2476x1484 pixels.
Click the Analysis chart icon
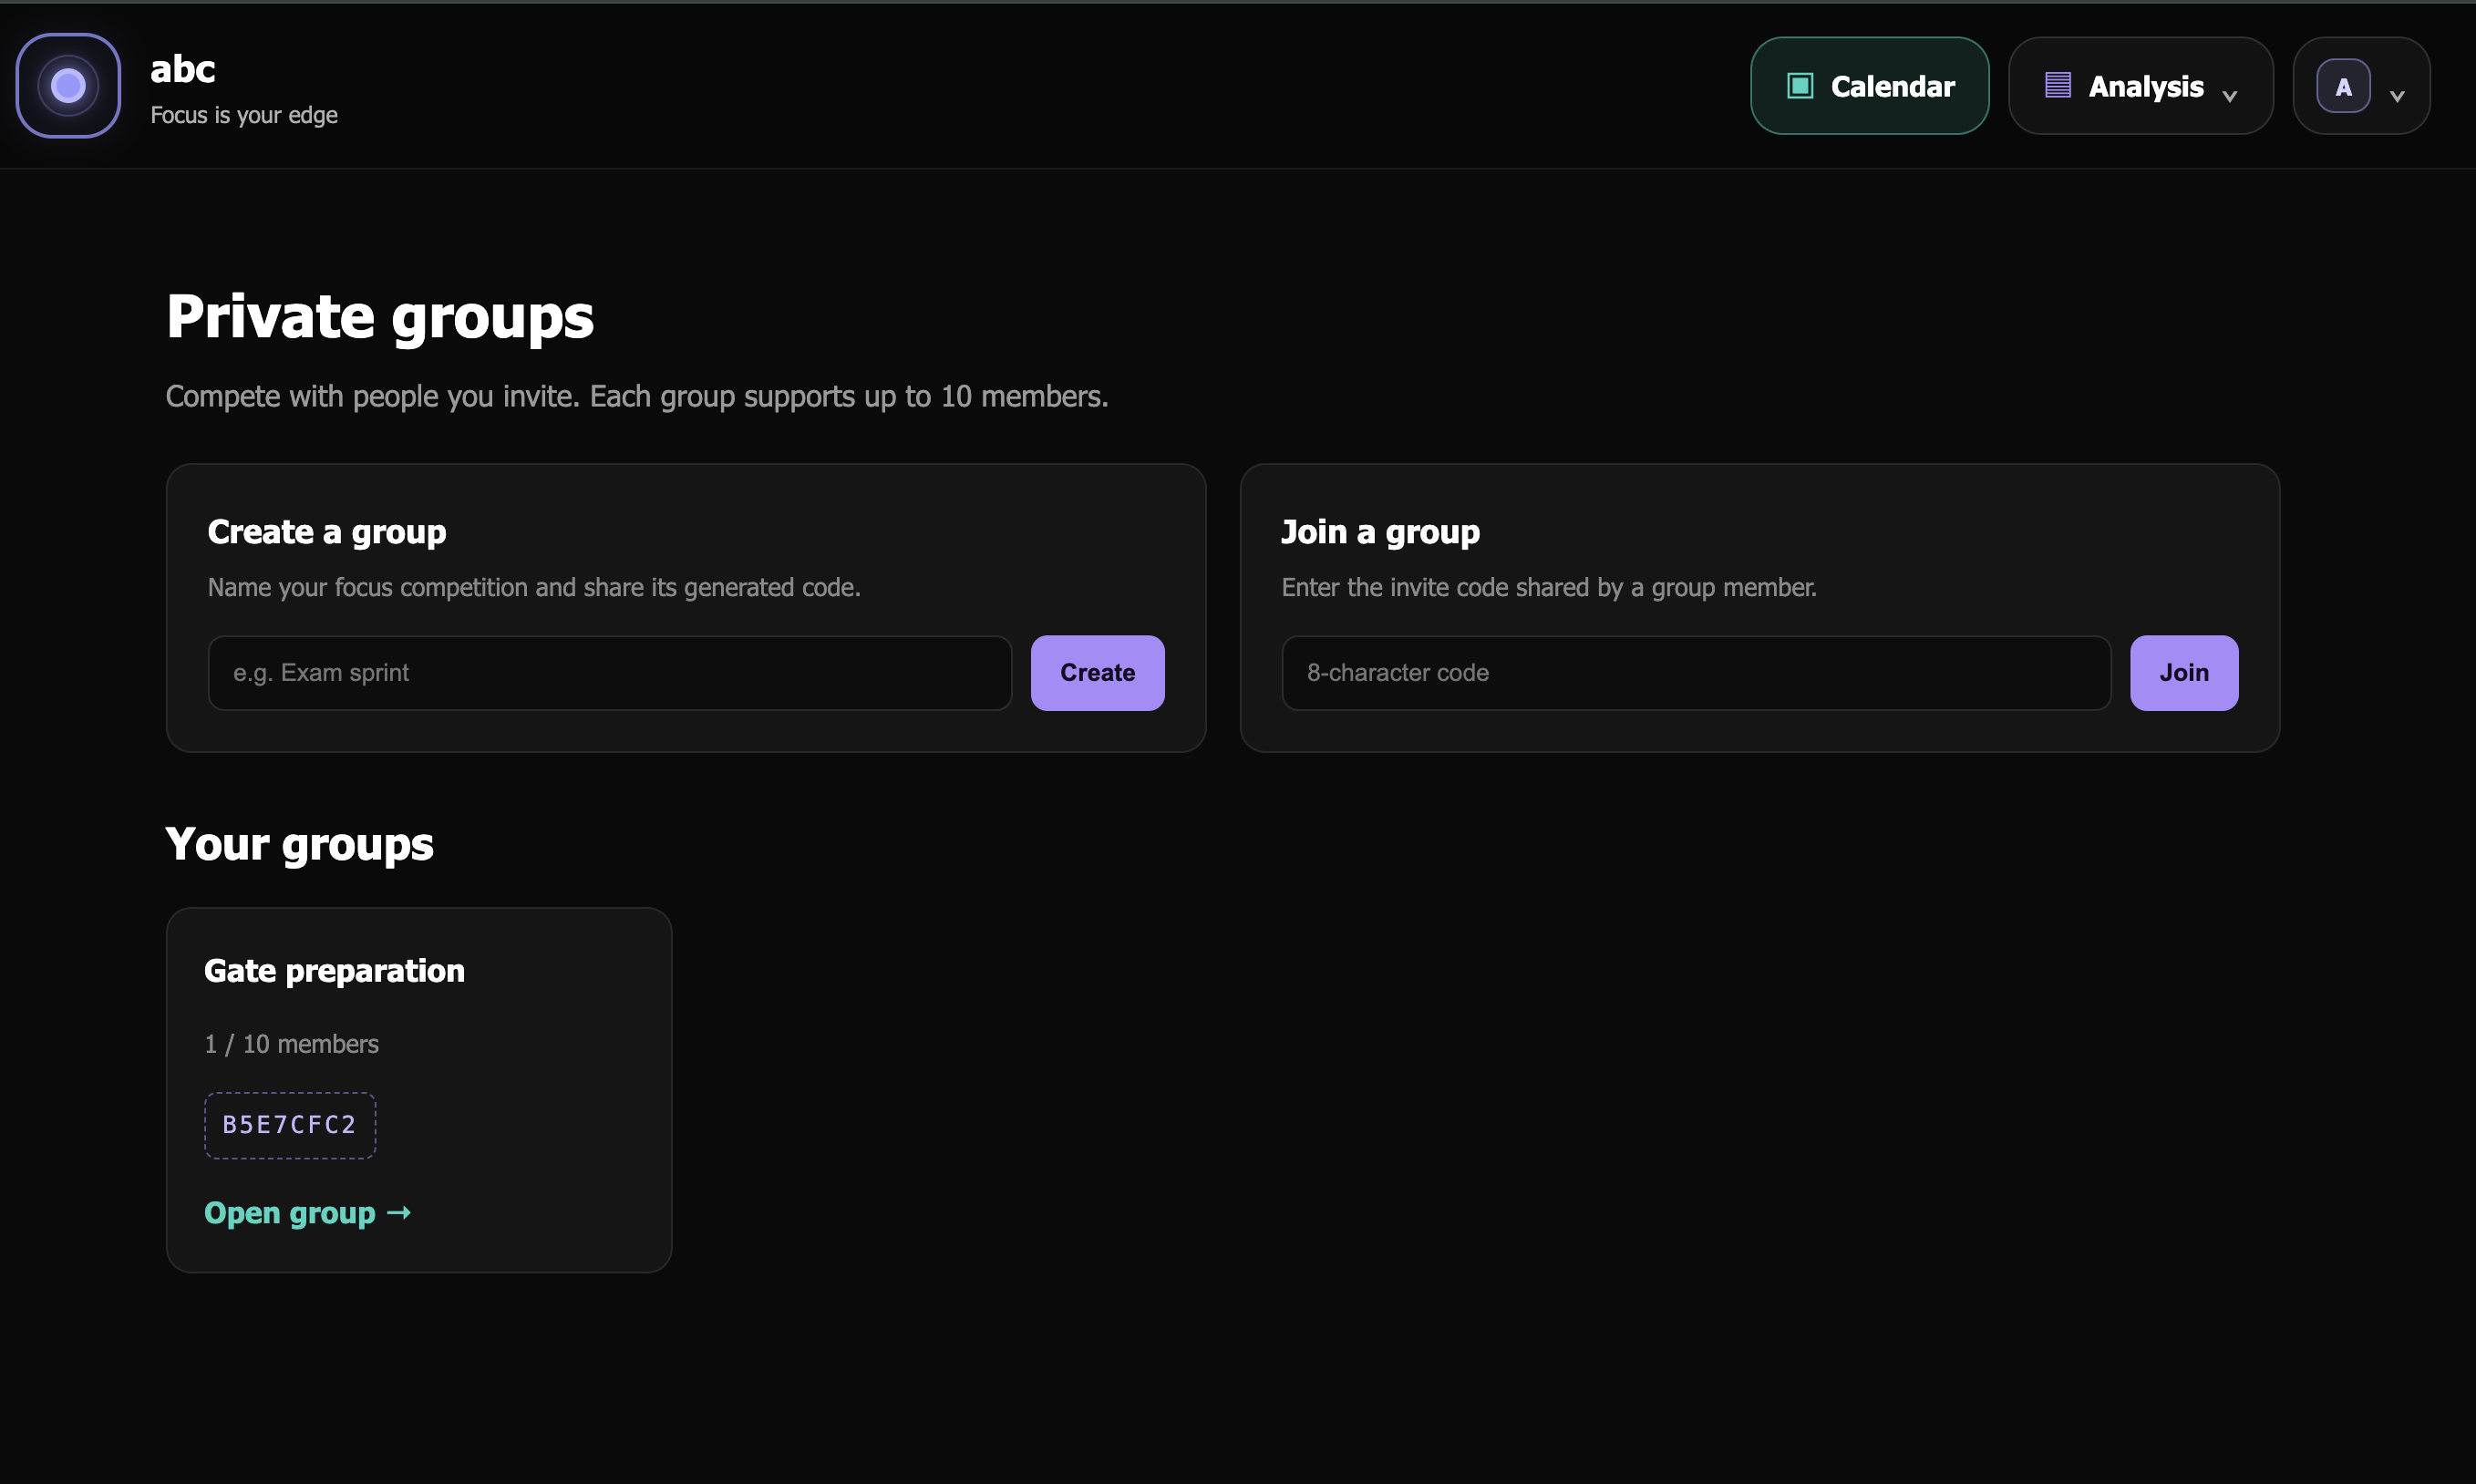2057,86
